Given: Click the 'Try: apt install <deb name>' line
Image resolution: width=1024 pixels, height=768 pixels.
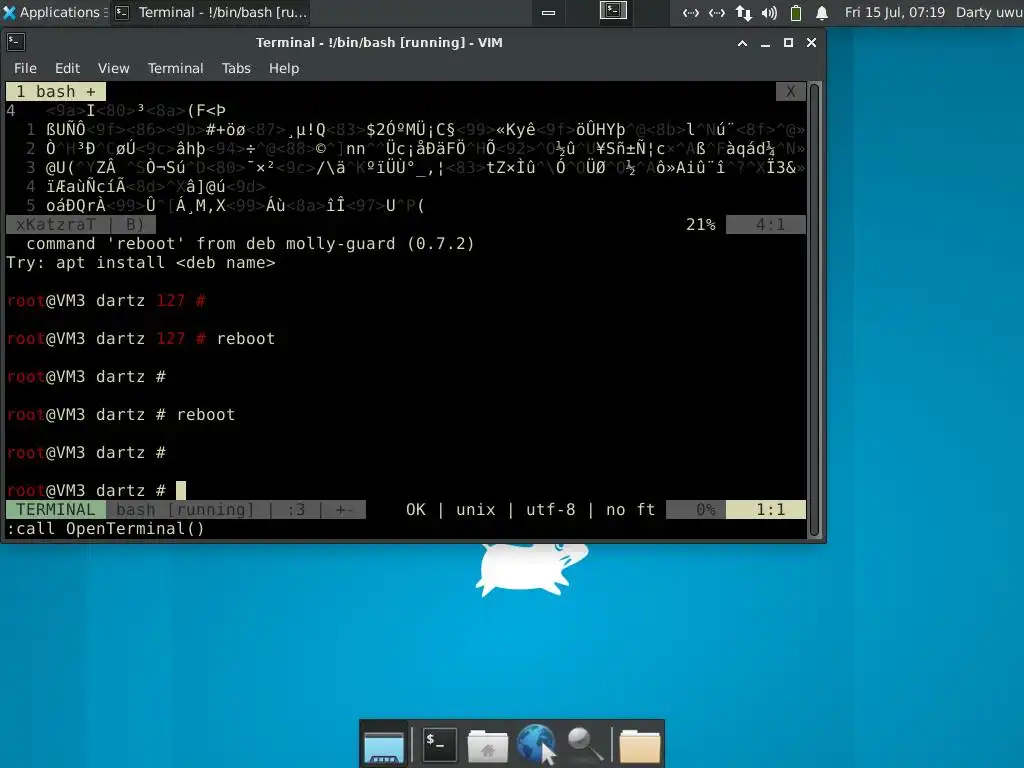Looking at the screenshot, I should click(x=141, y=263).
